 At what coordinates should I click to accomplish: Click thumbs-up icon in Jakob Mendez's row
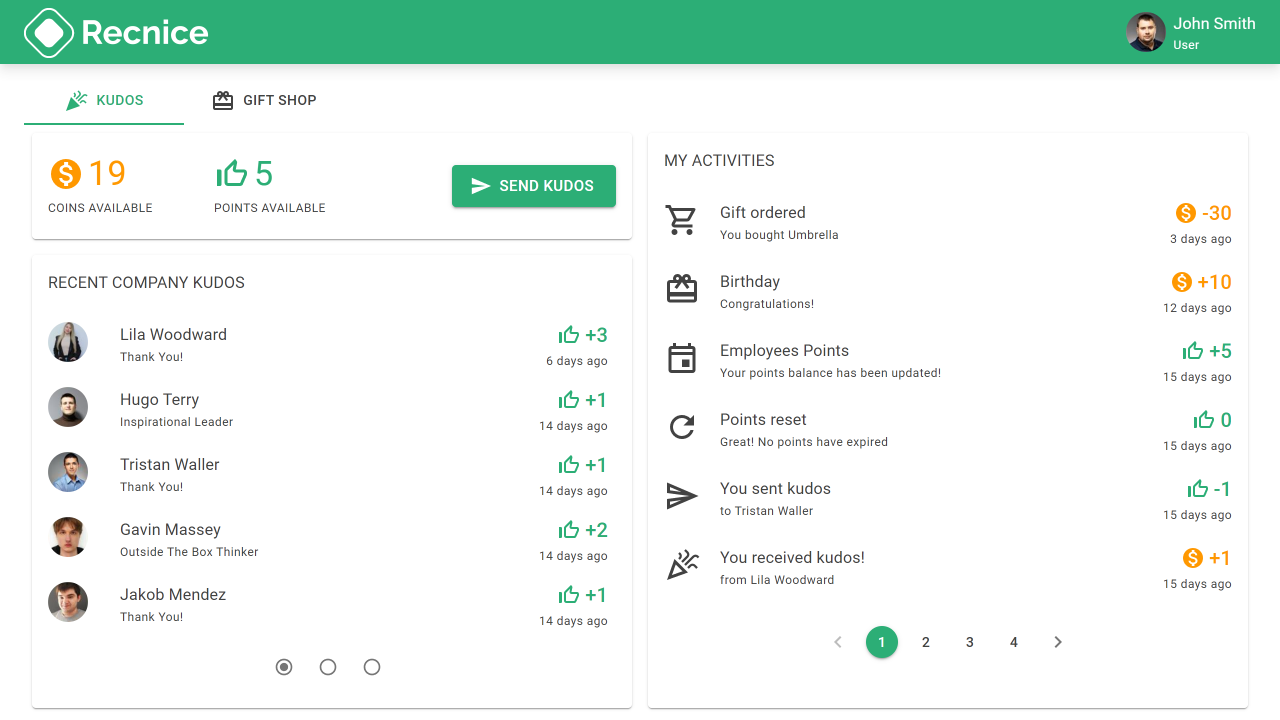click(569, 595)
